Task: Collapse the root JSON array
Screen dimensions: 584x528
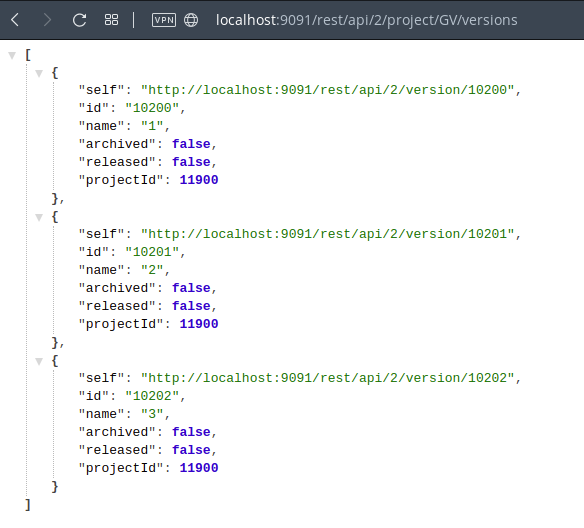Action: point(12,55)
